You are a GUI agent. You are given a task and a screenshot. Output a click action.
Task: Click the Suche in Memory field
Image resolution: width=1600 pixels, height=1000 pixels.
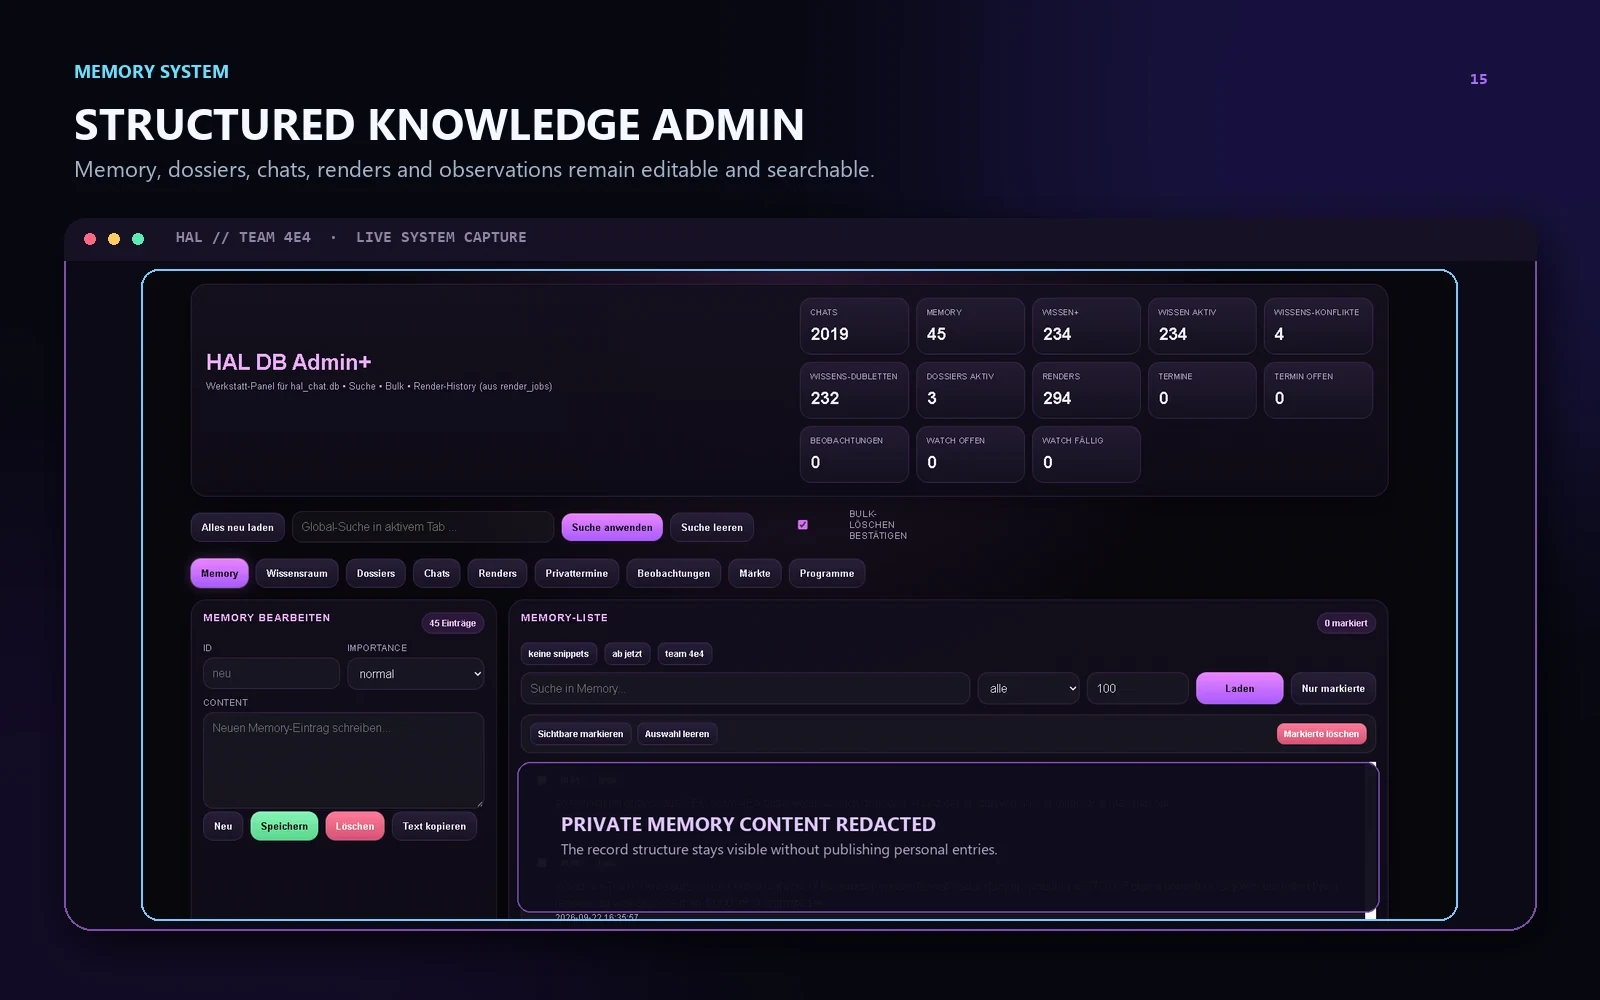tap(745, 689)
